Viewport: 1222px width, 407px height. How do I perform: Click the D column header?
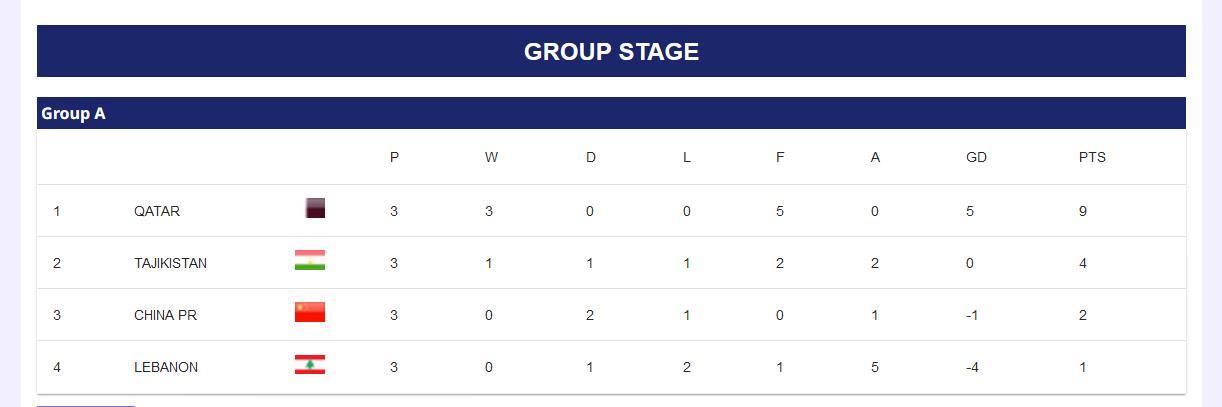tap(590, 157)
